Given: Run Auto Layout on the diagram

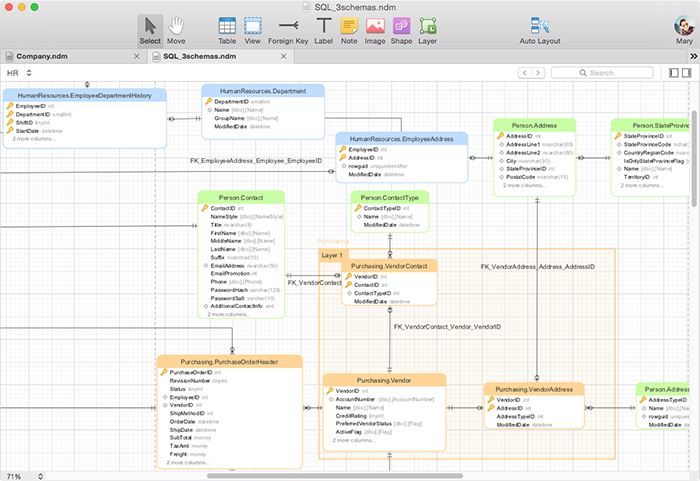Looking at the screenshot, I should tap(540, 30).
